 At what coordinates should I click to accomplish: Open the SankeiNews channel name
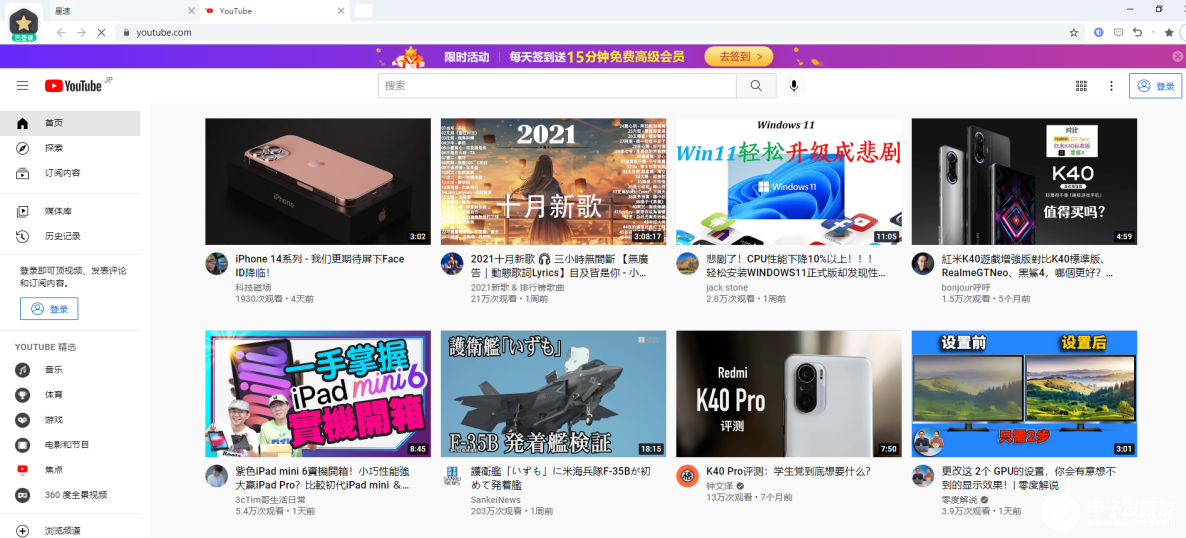495,500
